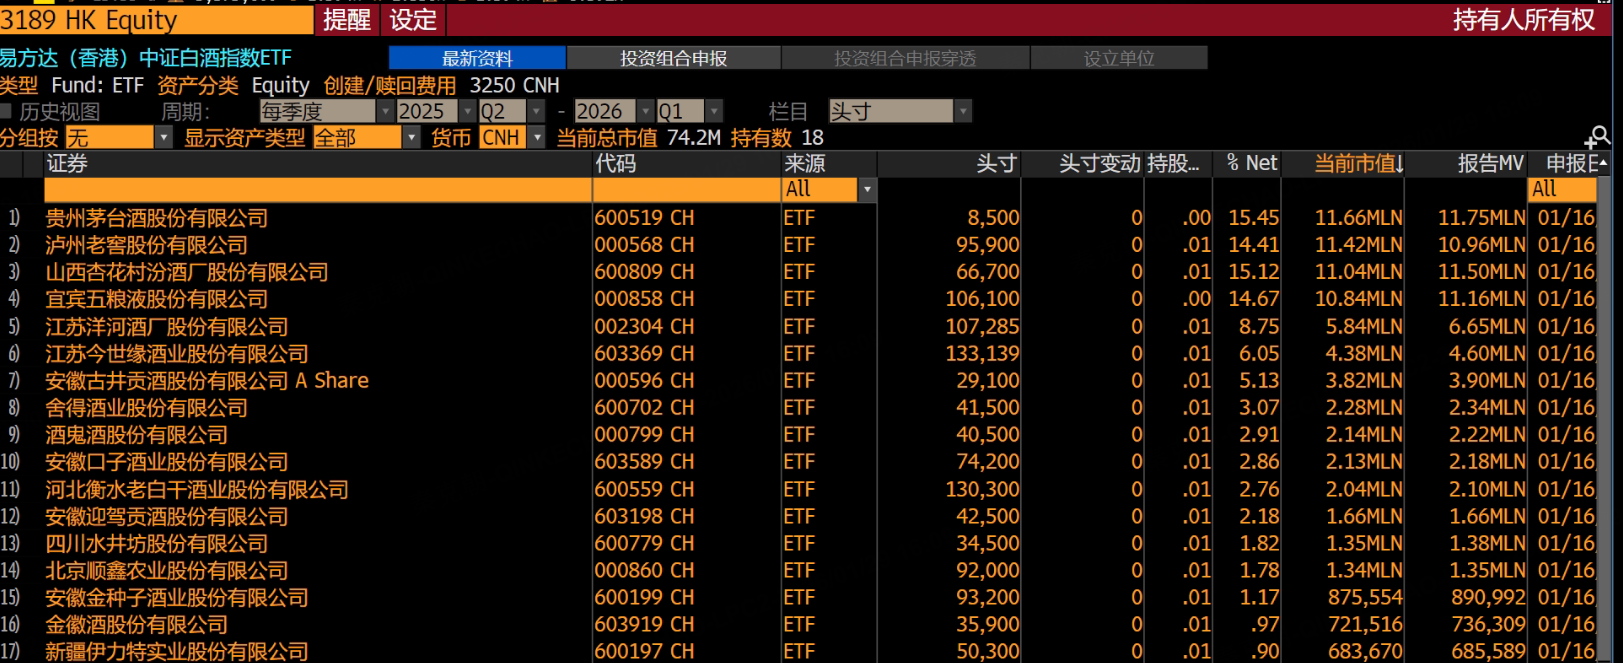1623x663 pixels.
Task: Click ticker code 000568 CH
Action: [644, 244]
